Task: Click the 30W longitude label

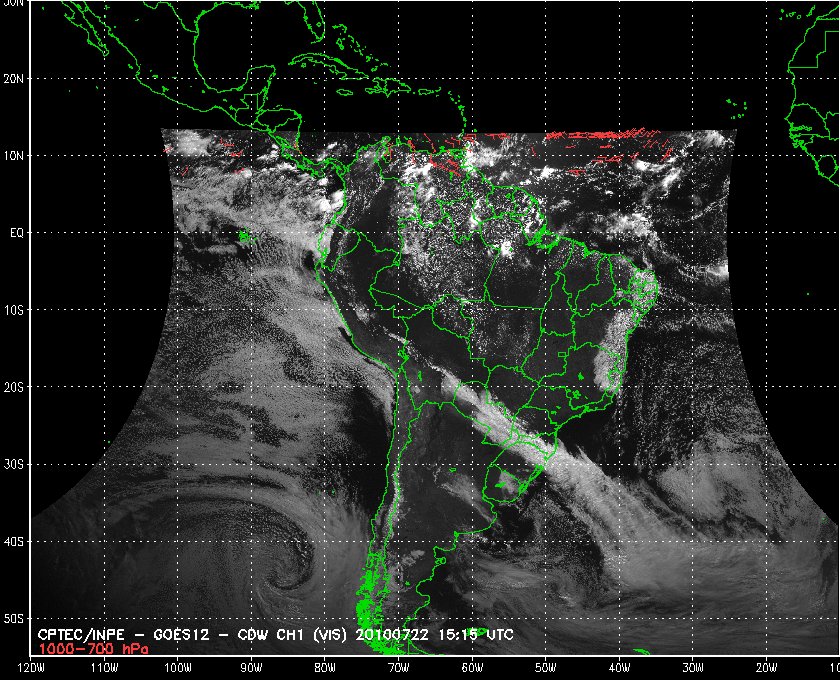Action: [693, 668]
